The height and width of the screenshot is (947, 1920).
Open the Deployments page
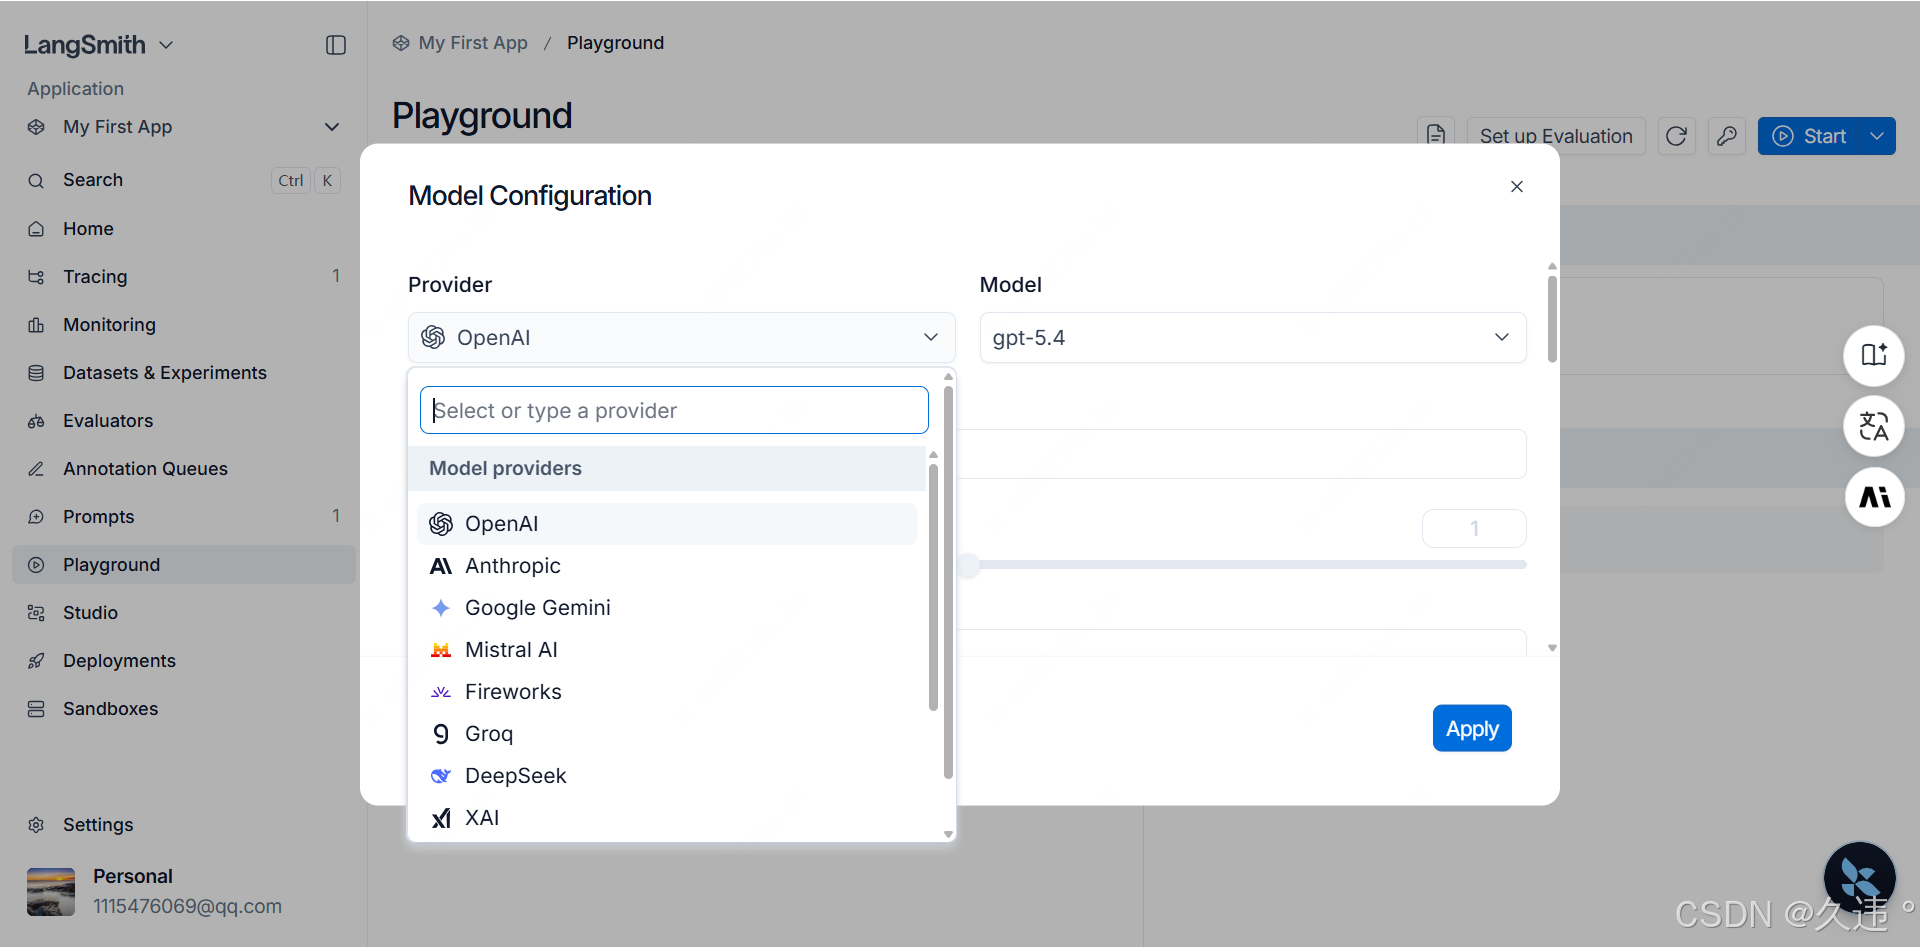point(184,661)
